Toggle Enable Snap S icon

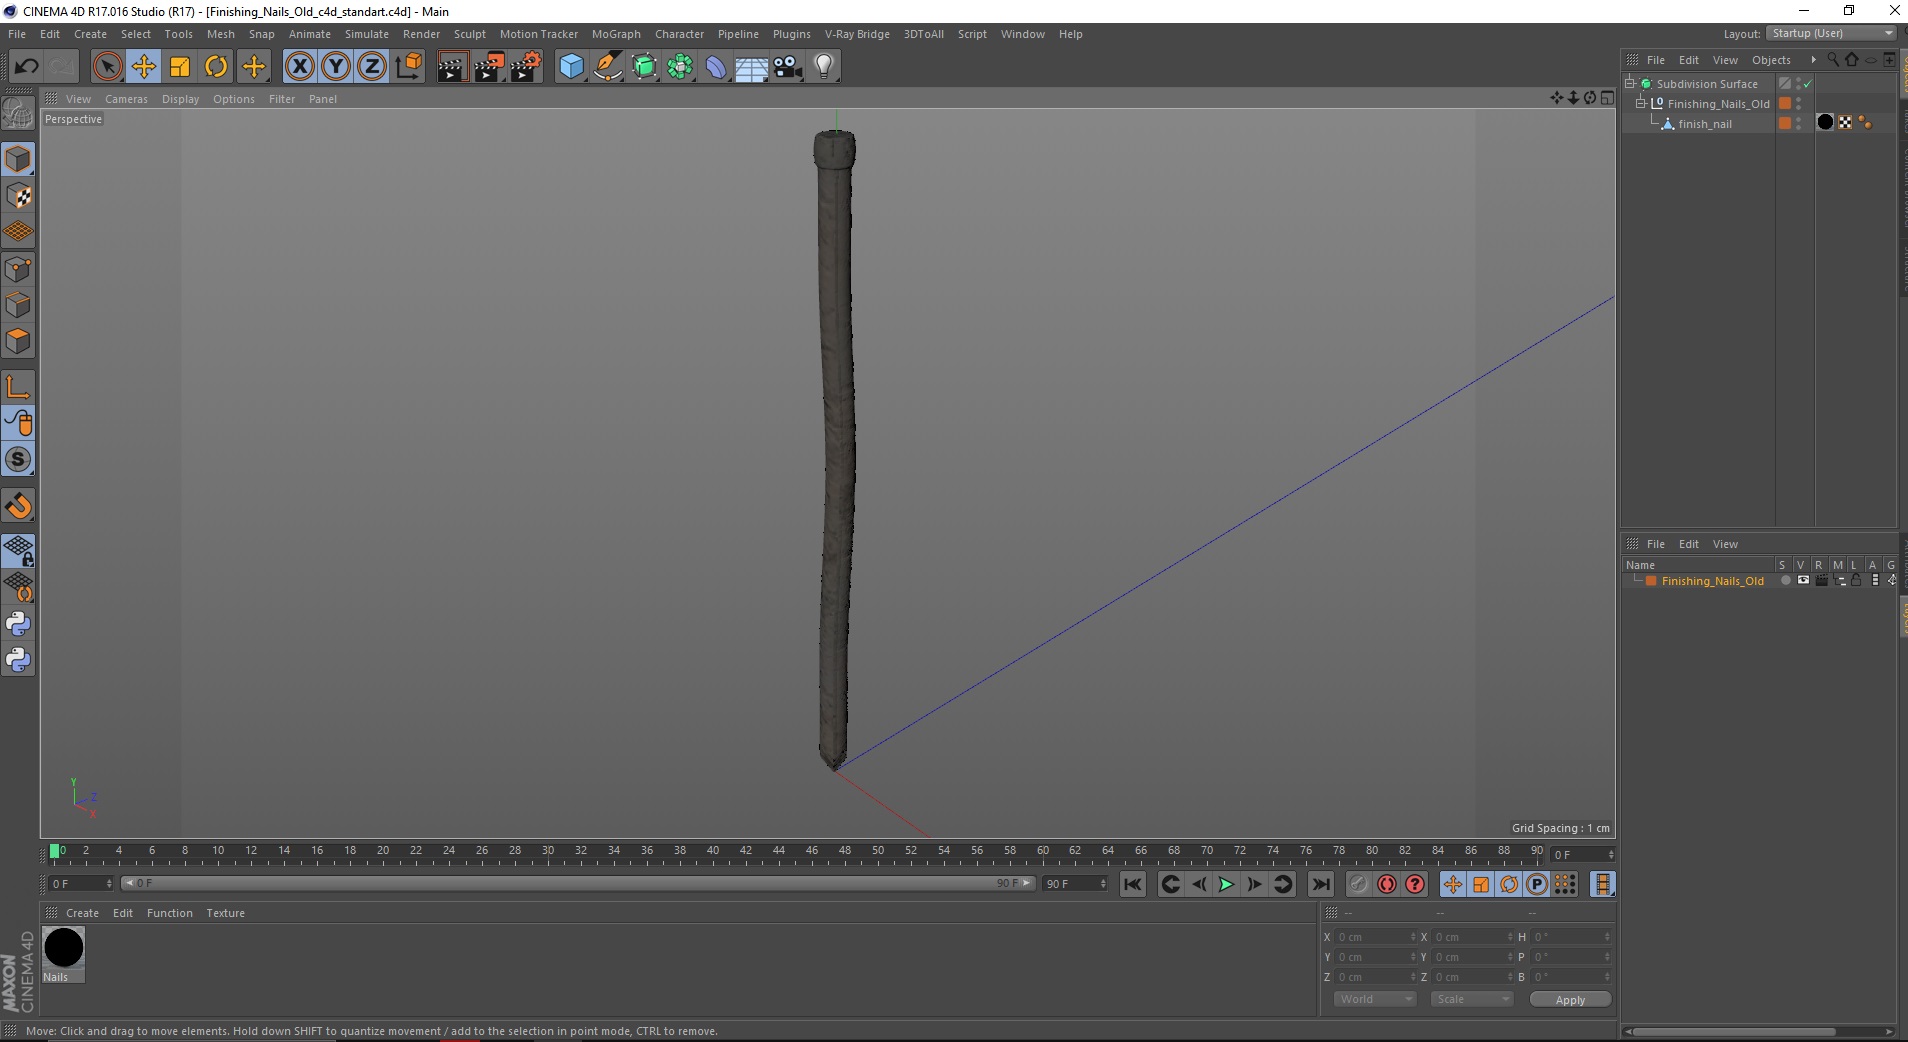tap(18, 460)
